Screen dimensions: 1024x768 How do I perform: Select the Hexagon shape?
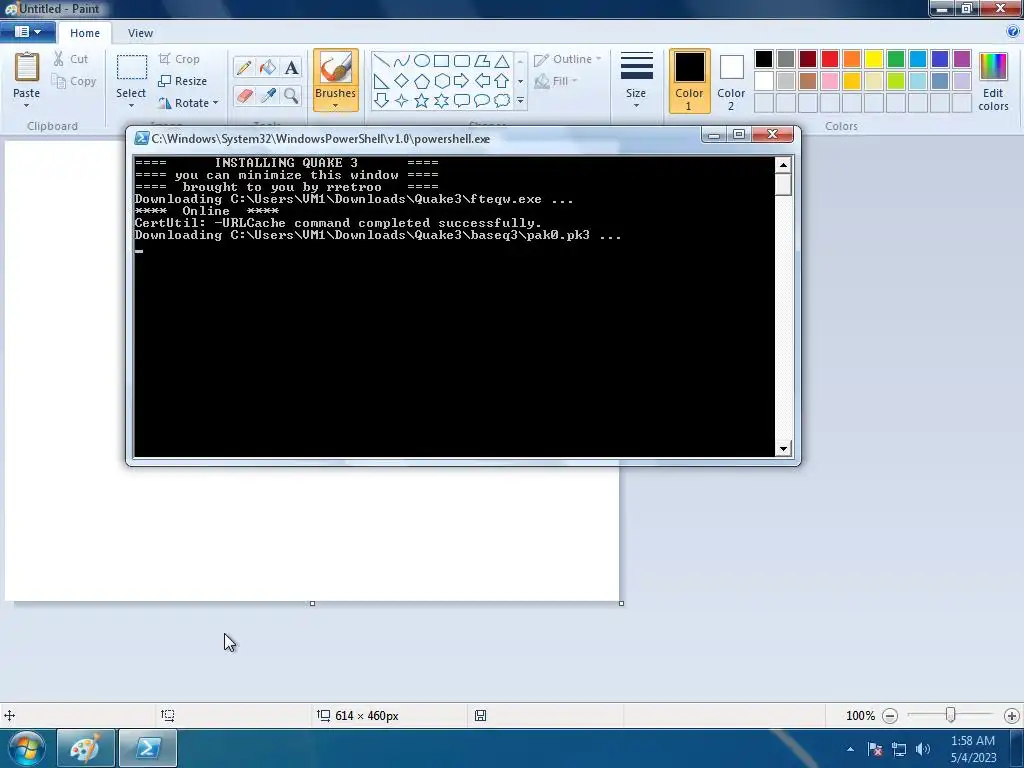[441, 81]
